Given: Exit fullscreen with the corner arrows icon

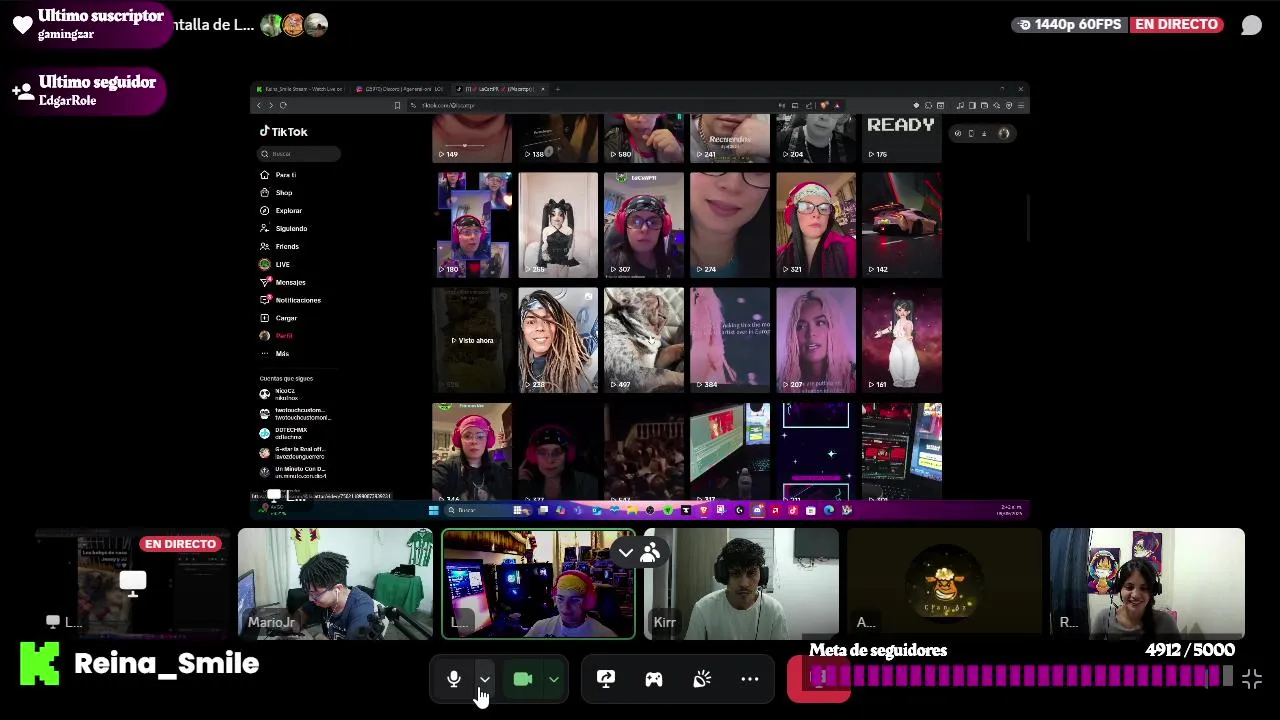Looking at the screenshot, I should pos(1252,680).
